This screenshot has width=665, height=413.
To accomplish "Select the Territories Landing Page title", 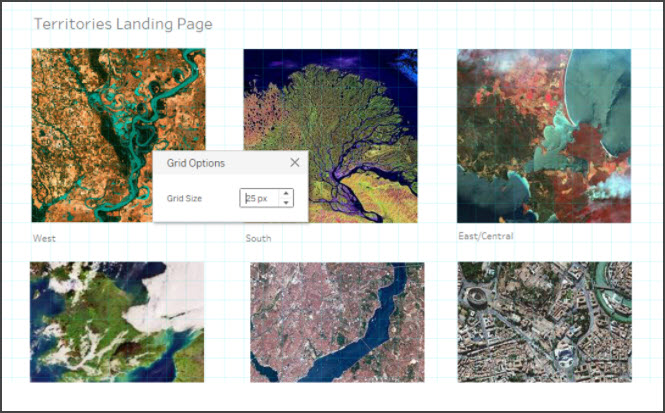I will pos(122,23).
